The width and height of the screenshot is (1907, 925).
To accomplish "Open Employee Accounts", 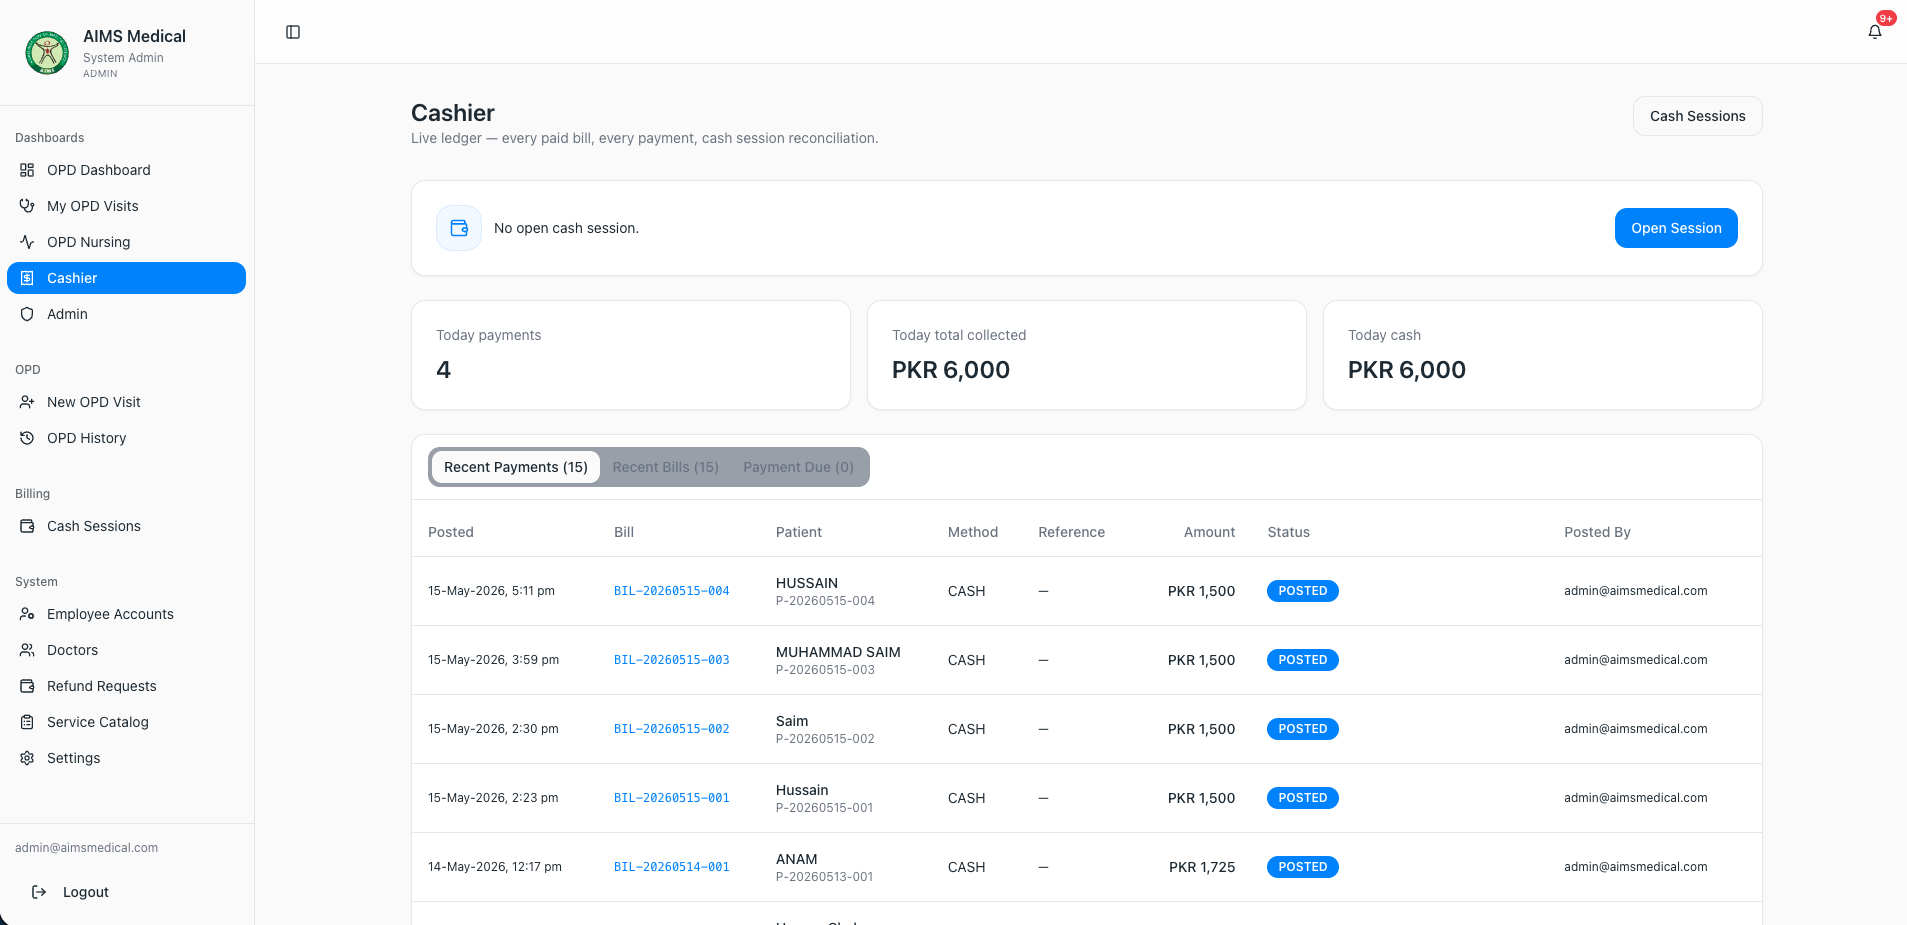I will (x=126, y=614).
